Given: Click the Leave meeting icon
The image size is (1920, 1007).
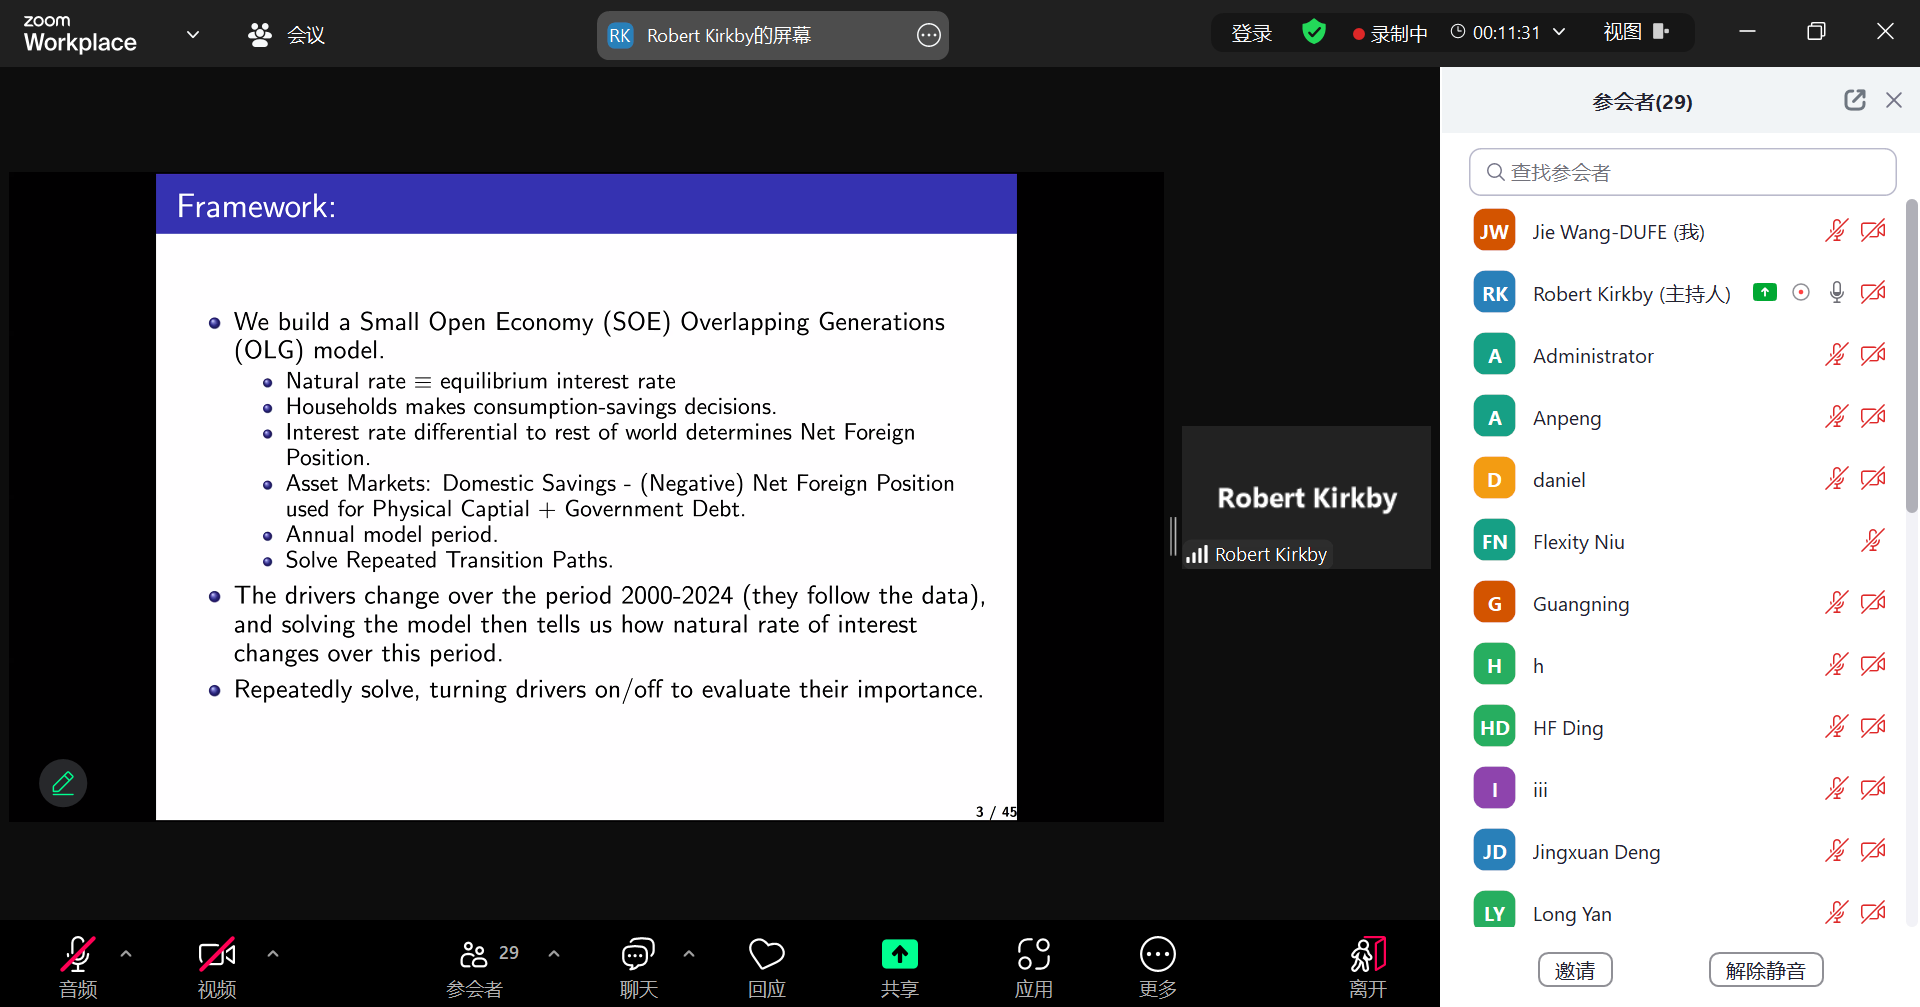Looking at the screenshot, I should tap(1367, 955).
